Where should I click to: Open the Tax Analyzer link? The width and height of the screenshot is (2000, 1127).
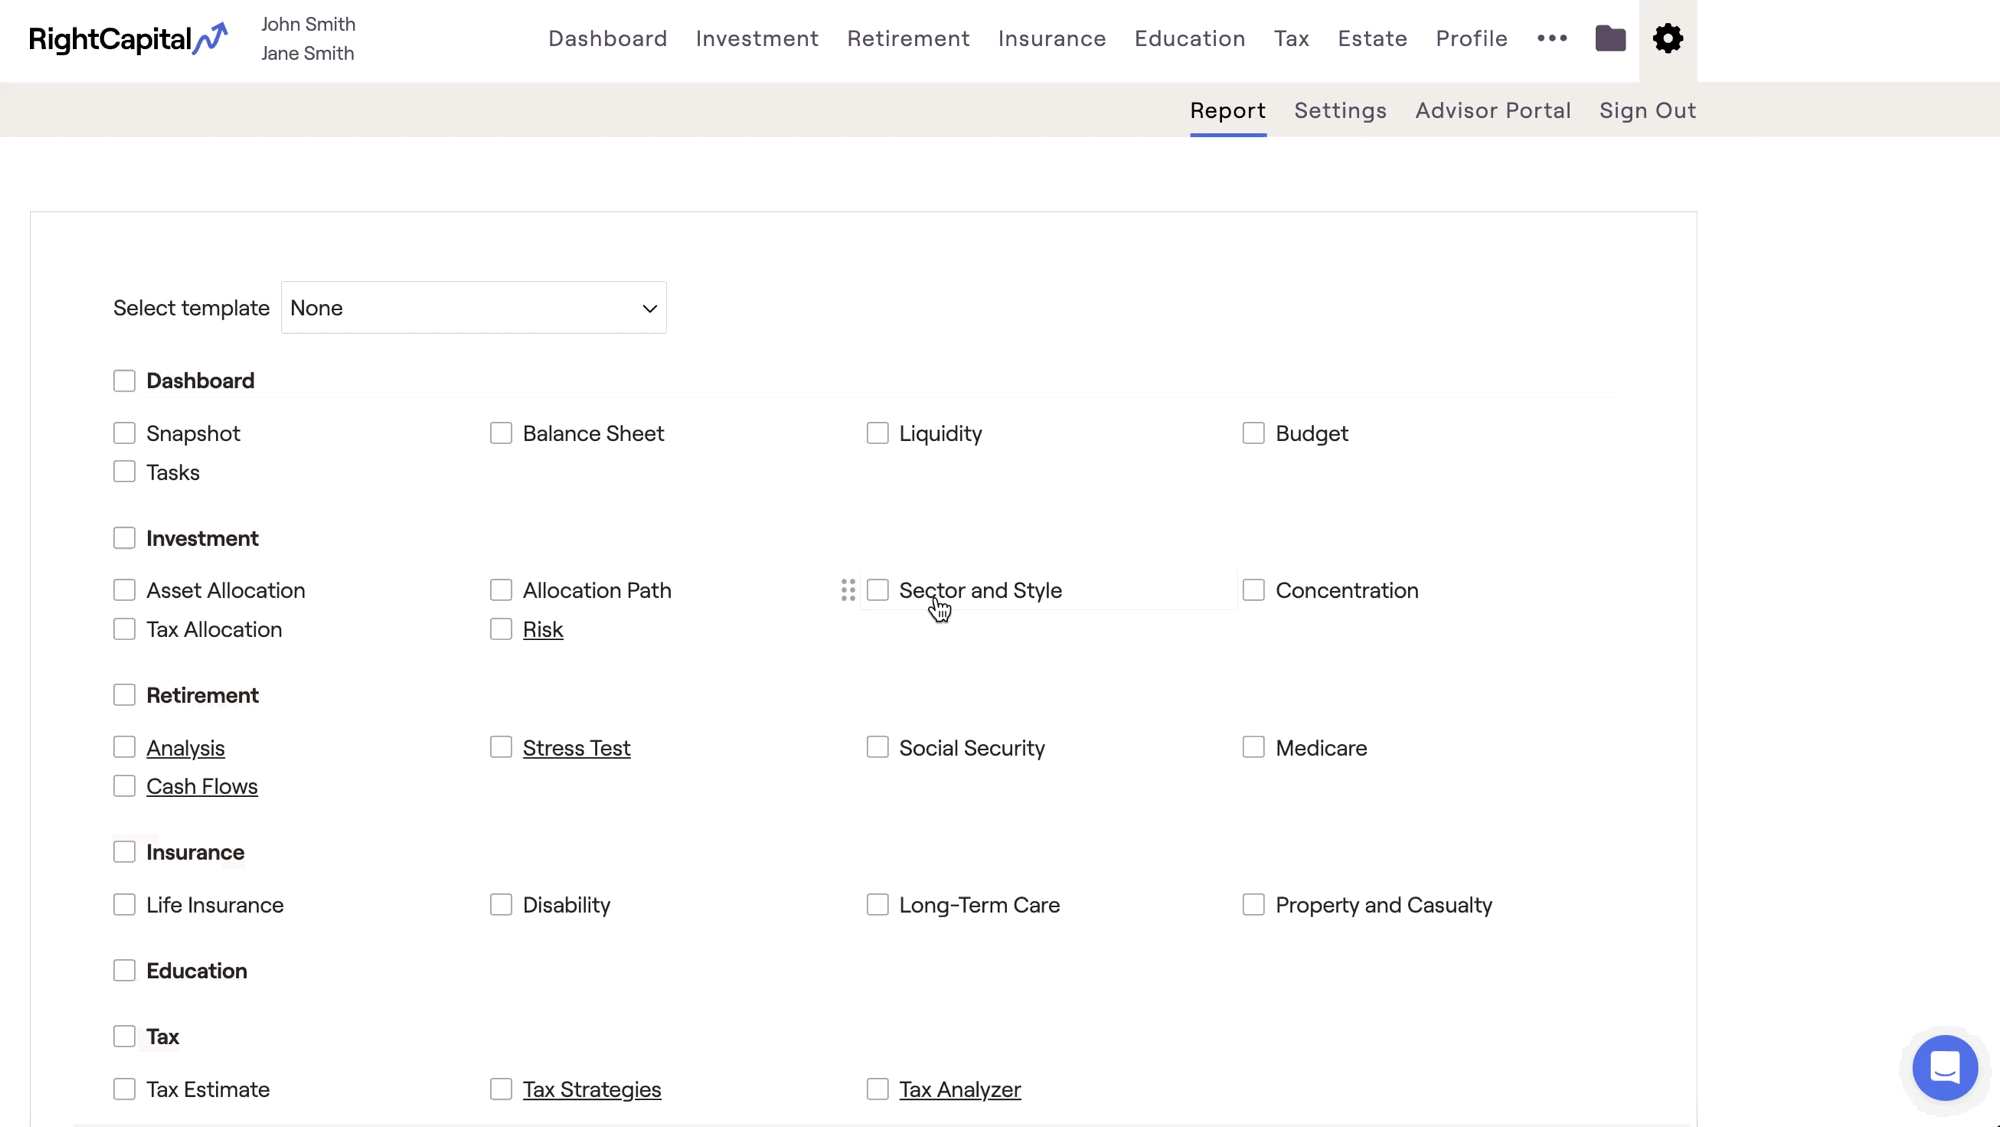tap(959, 1090)
